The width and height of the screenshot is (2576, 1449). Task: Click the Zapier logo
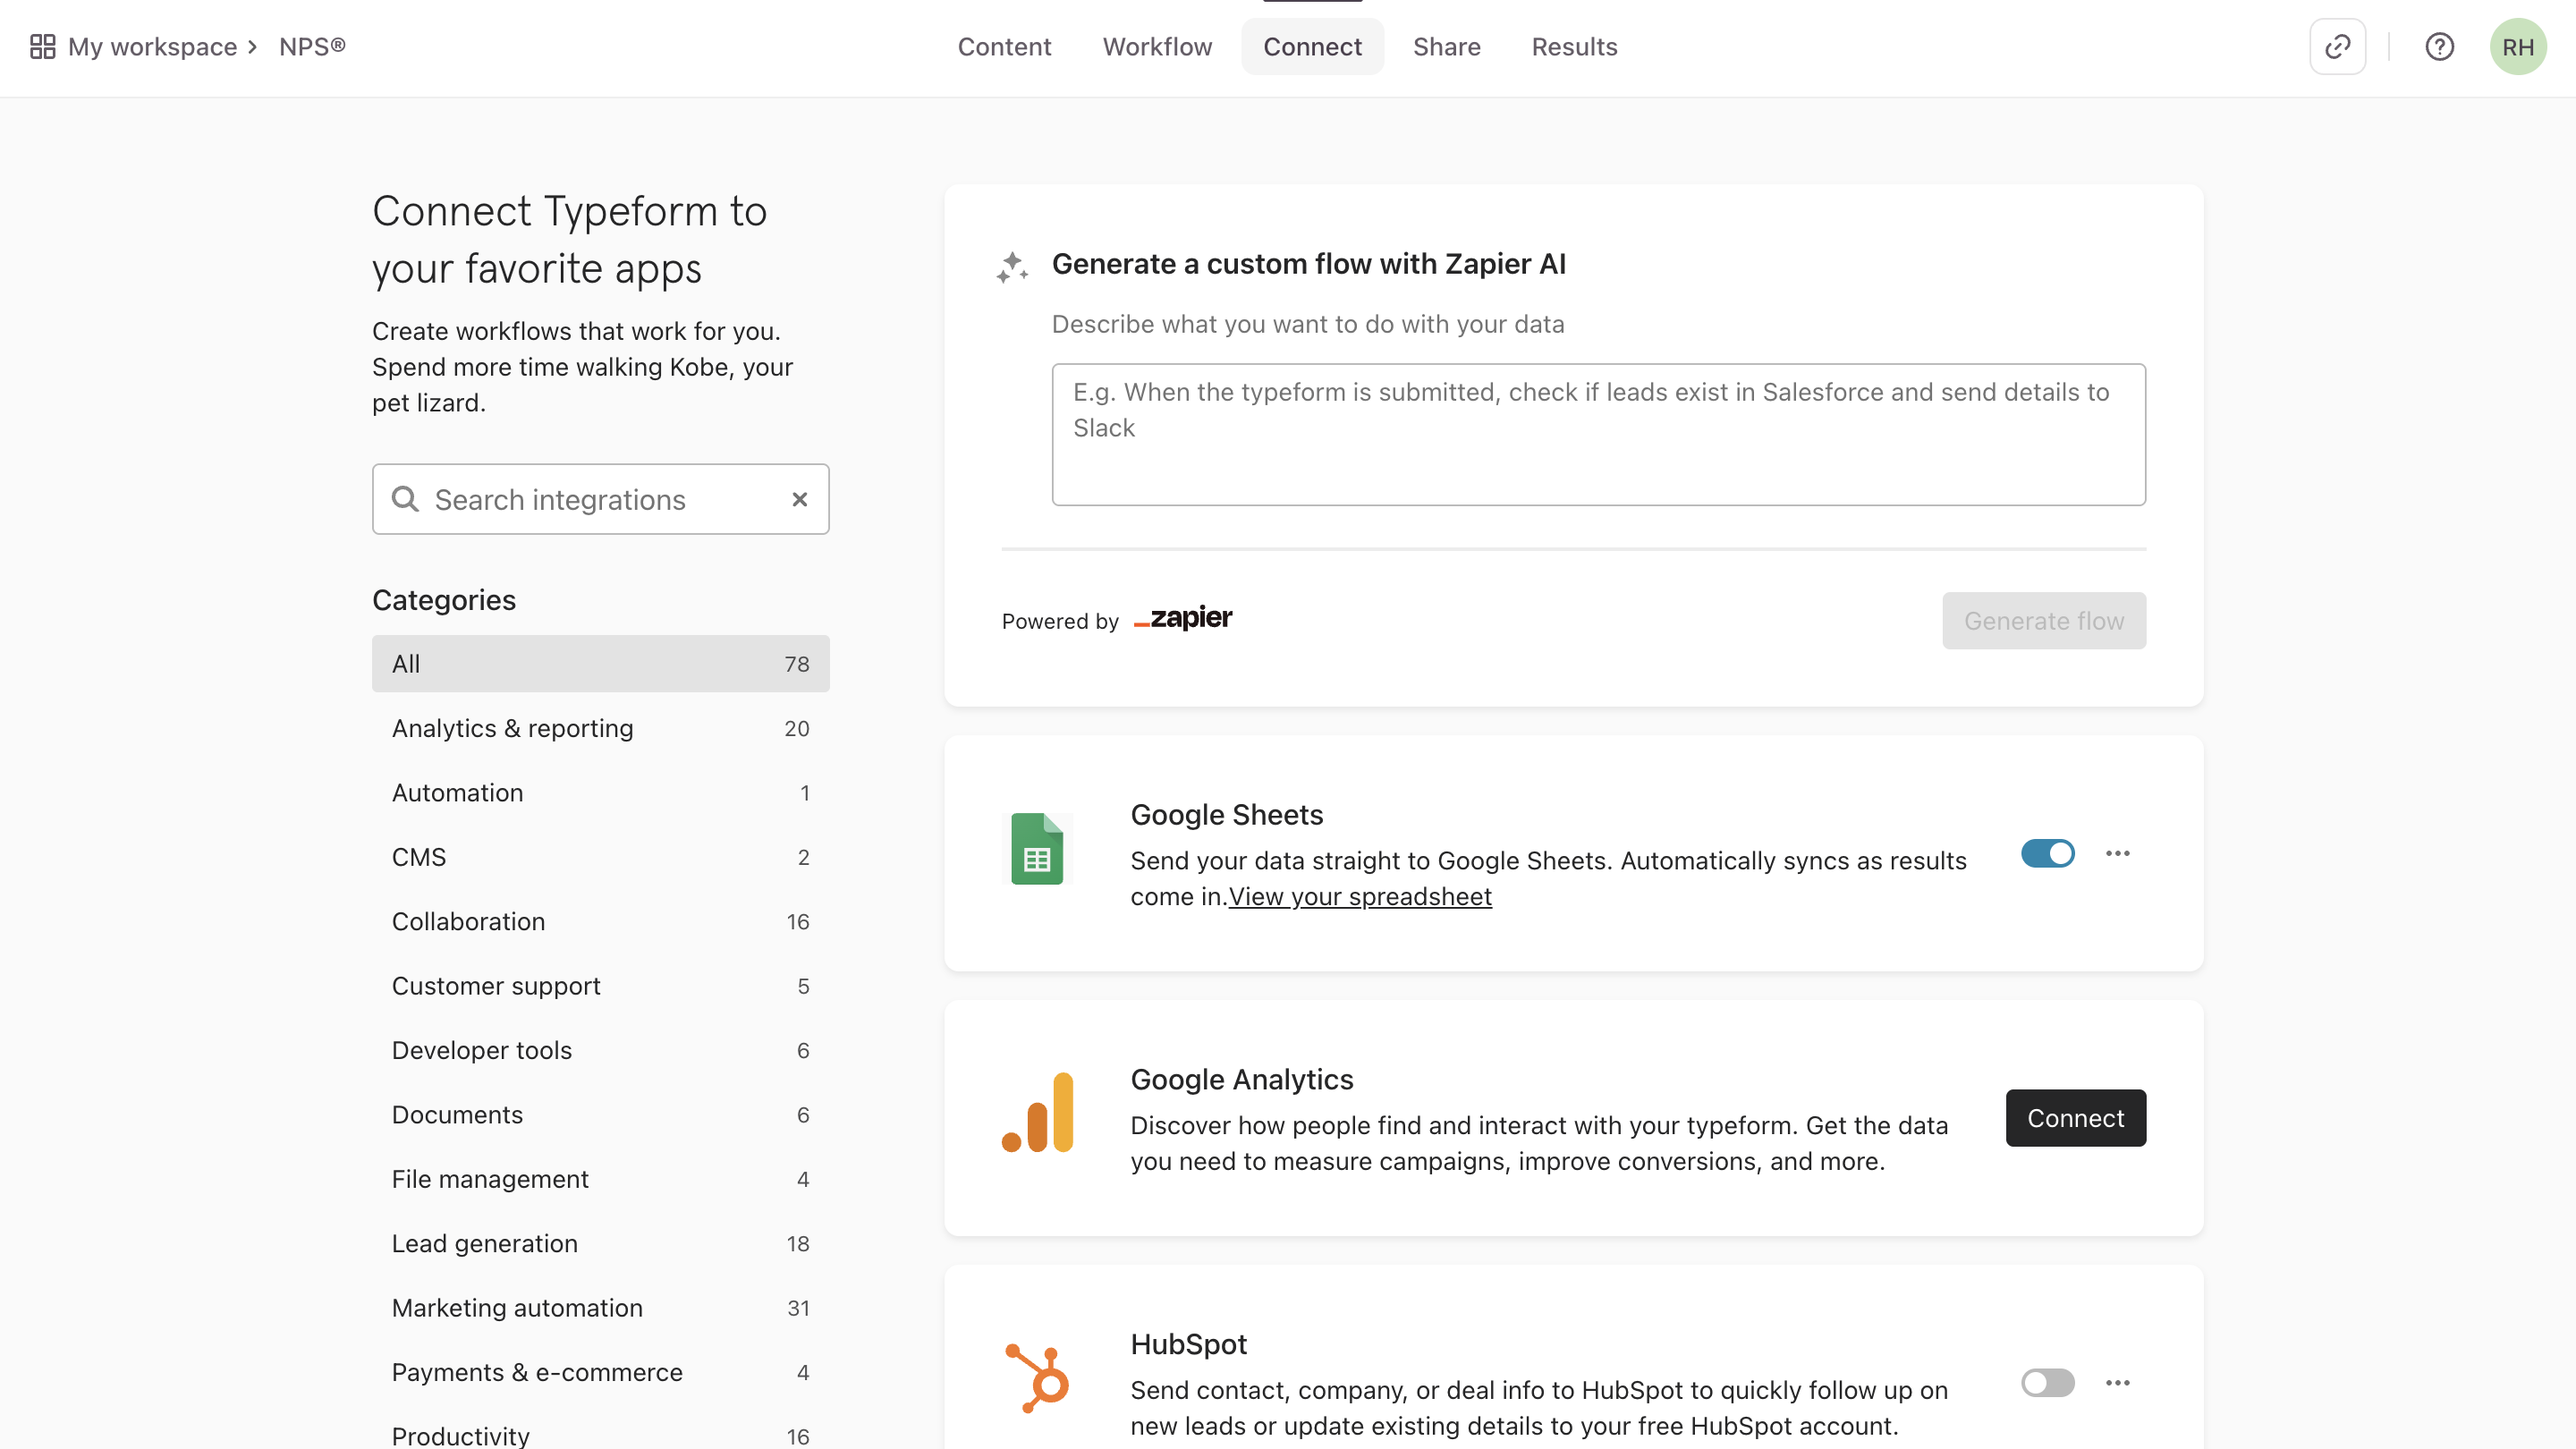1183,619
